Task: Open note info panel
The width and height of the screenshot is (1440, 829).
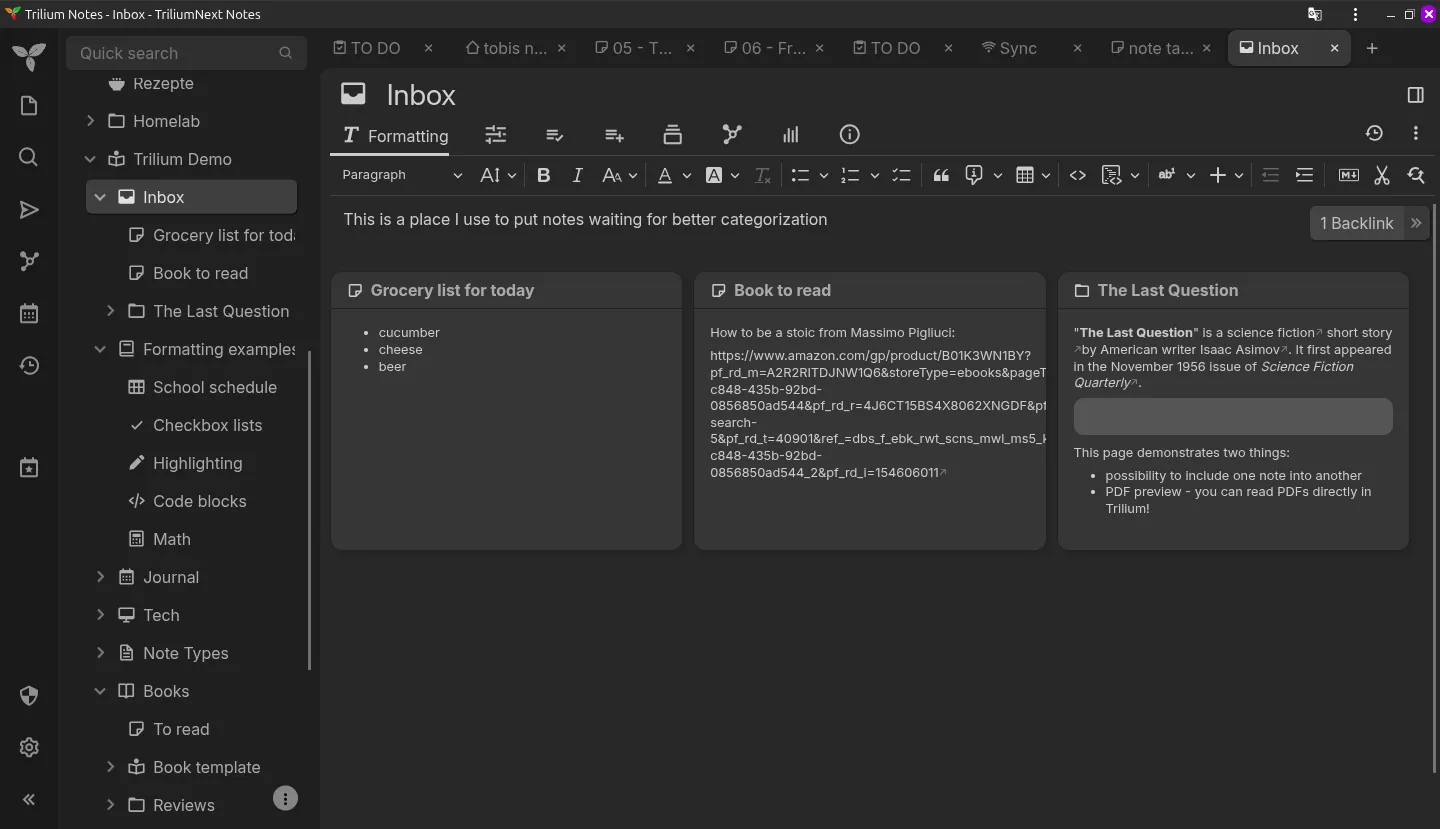Action: click(x=849, y=134)
